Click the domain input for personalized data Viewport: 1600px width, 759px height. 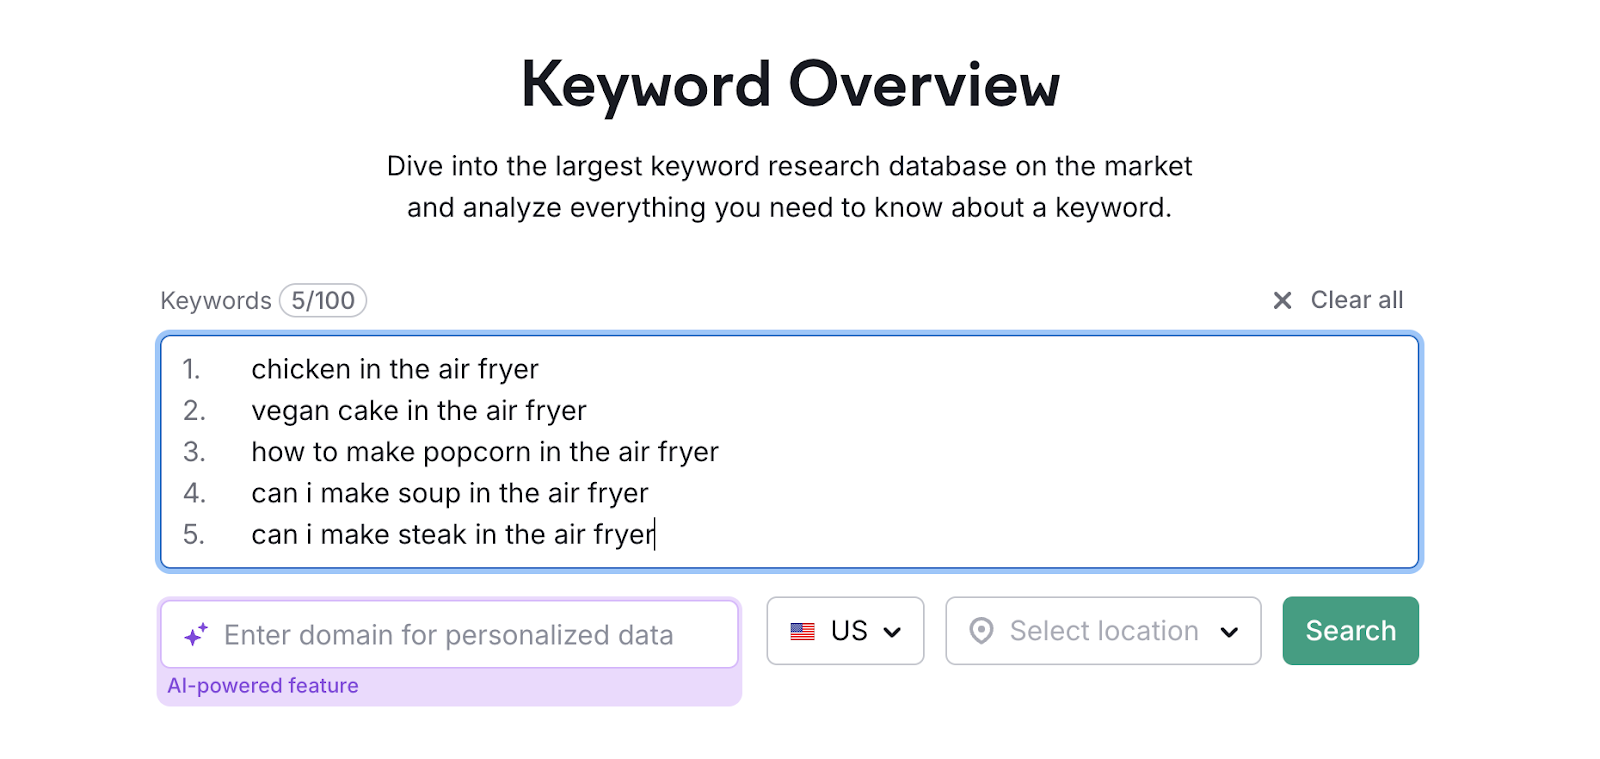click(x=450, y=634)
